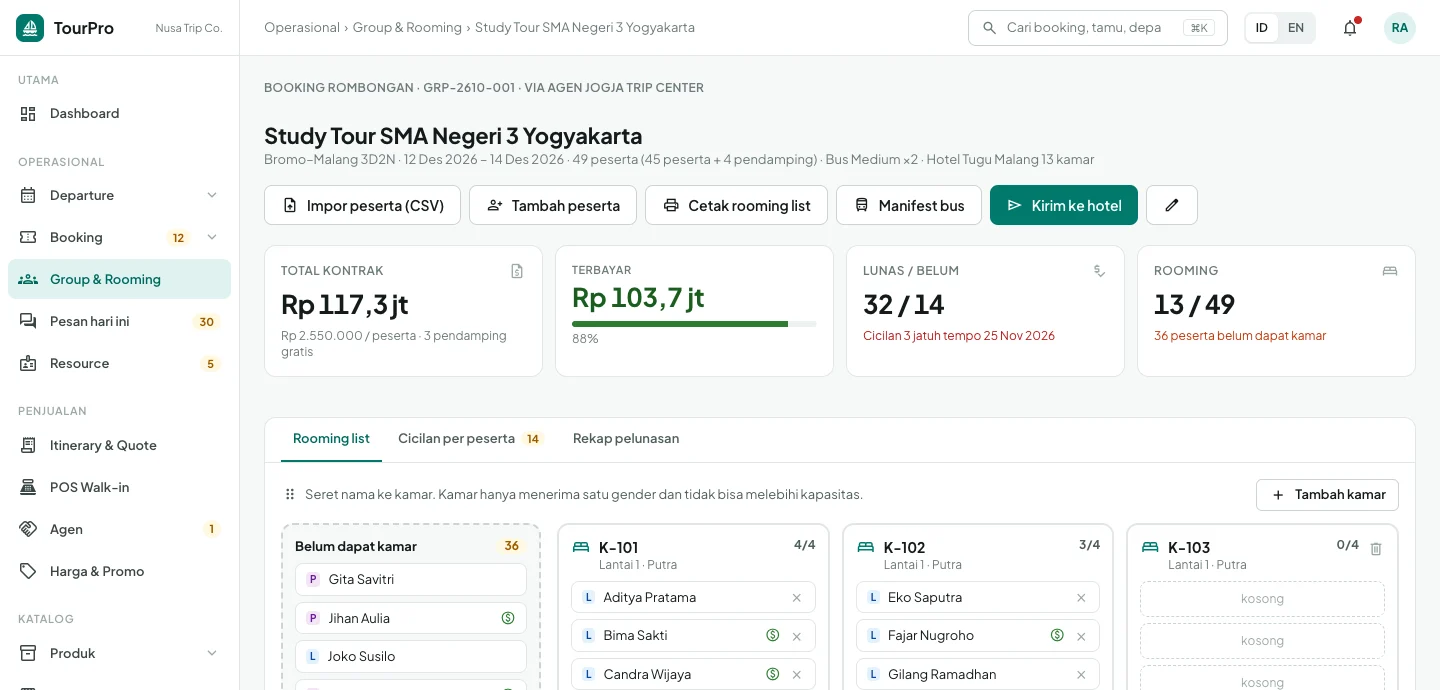Click Manifest bus button
The height and width of the screenshot is (690, 1440).
pos(909,205)
